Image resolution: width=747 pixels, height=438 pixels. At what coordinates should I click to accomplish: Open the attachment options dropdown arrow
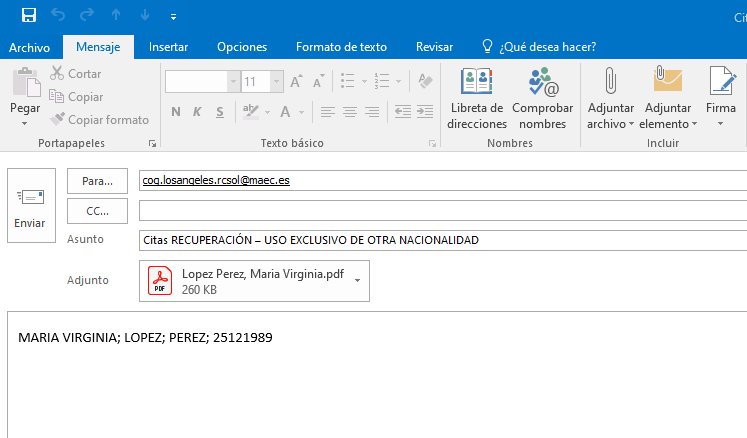(x=357, y=281)
